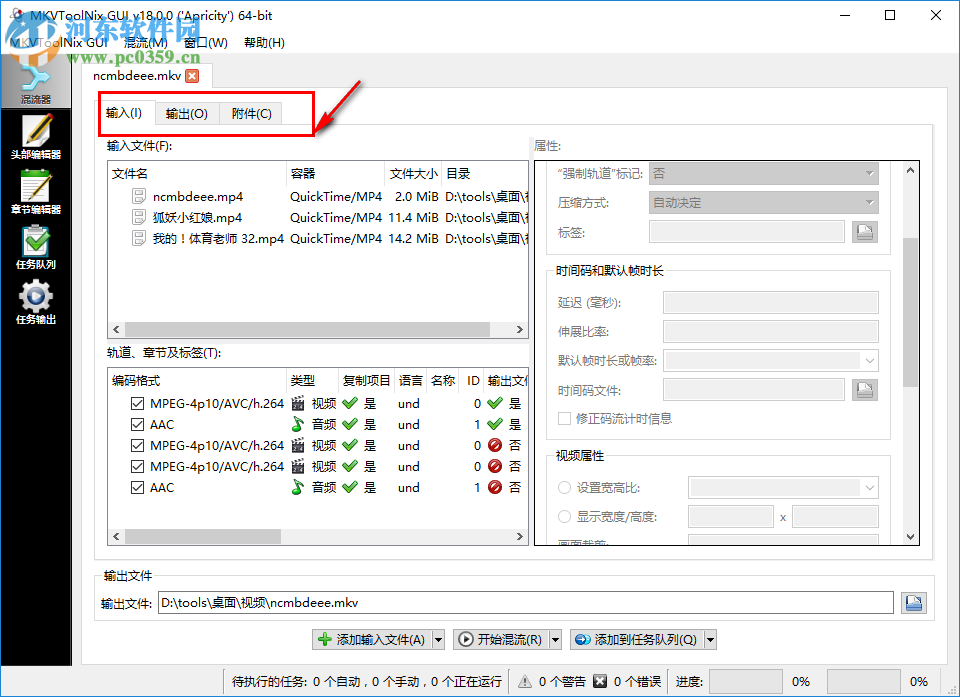
Task: Browse for a 标签 file via folder icon
Action: (x=864, y=231)
